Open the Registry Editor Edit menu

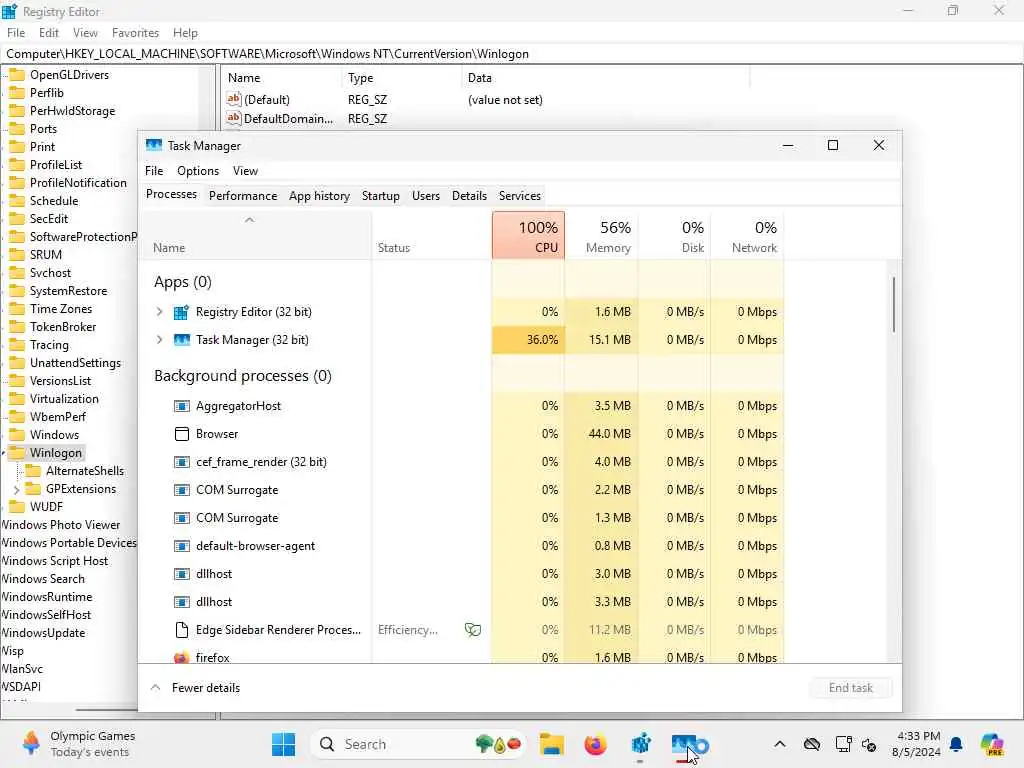[x=49, y=33]
